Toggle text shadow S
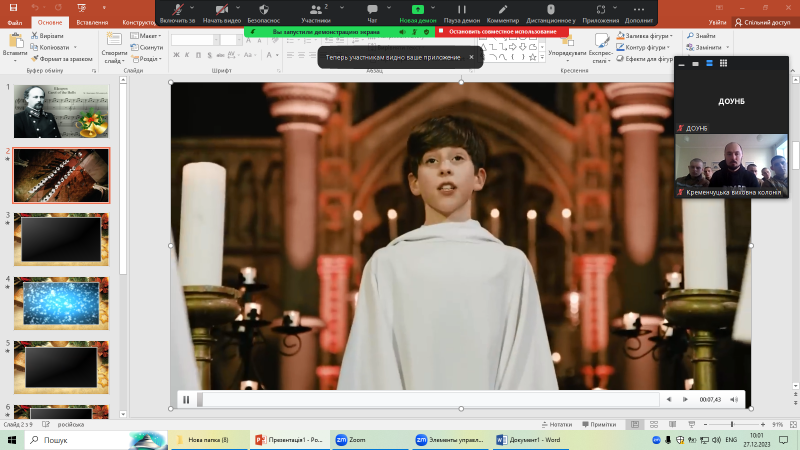The height and width of the screenshot is (450, 800). [x=209, y=55]
